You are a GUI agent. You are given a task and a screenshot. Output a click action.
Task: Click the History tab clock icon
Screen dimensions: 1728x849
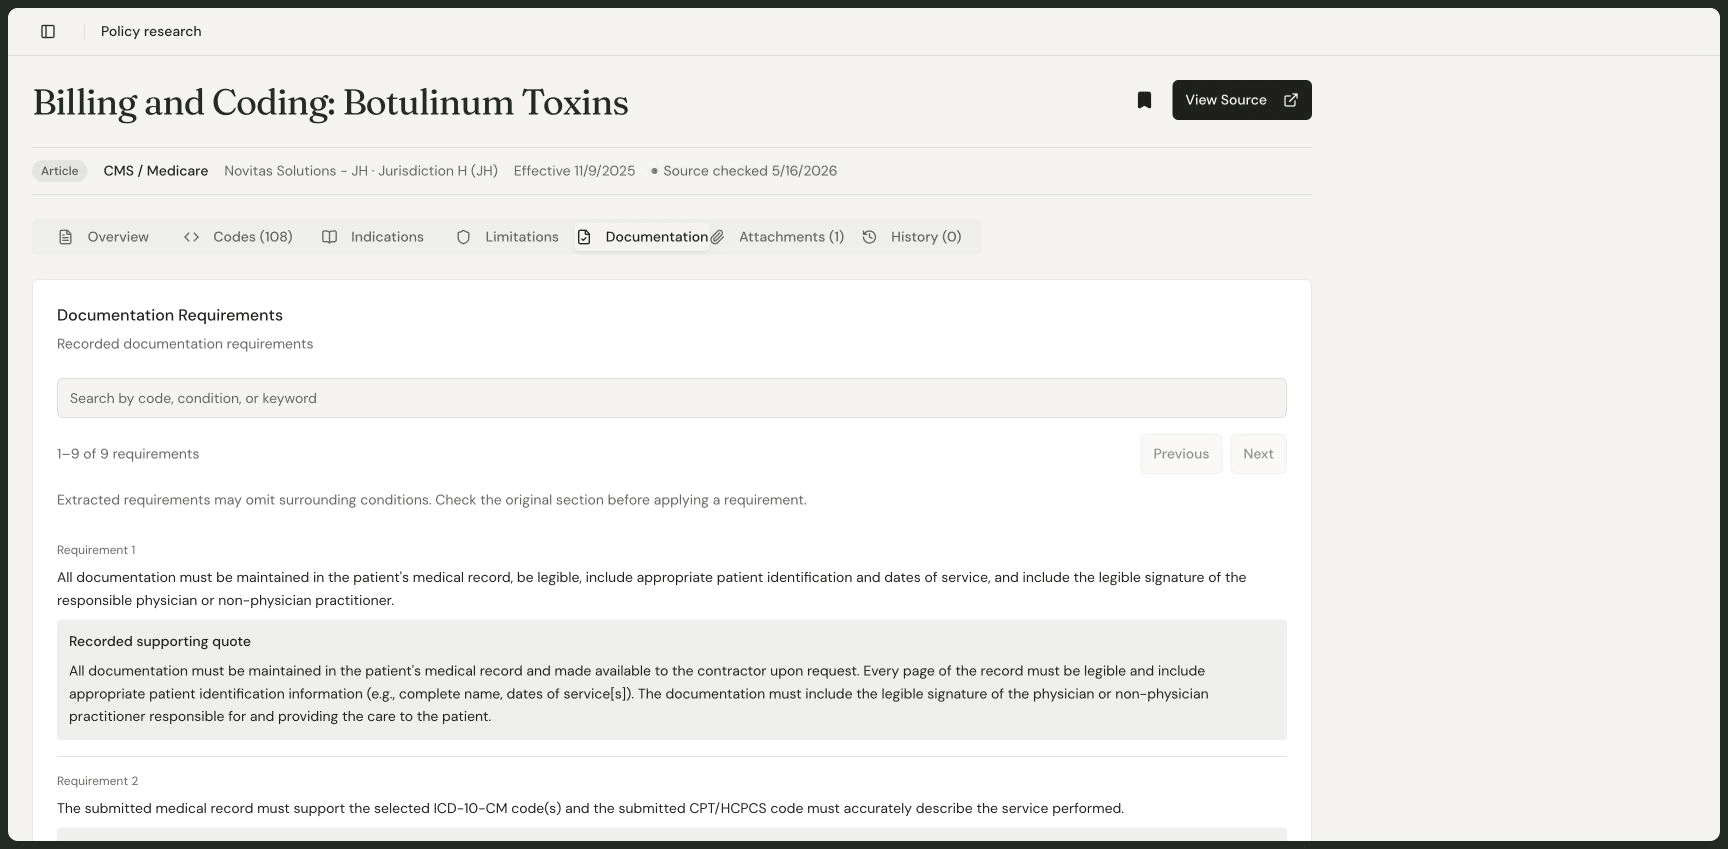869,237
